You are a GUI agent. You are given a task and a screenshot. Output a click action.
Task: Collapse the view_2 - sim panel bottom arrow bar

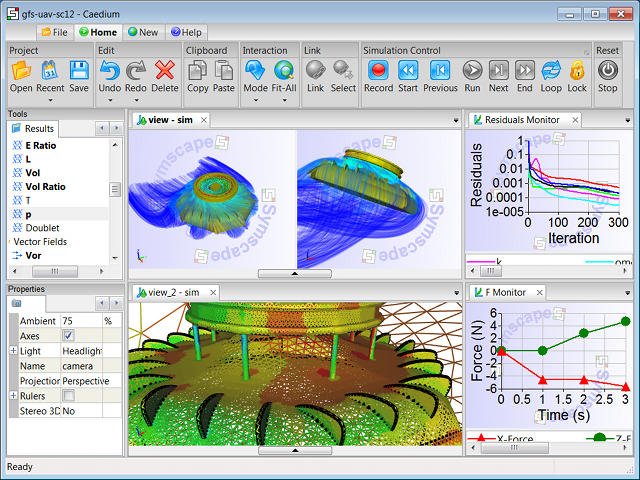[x=295, y=451]
